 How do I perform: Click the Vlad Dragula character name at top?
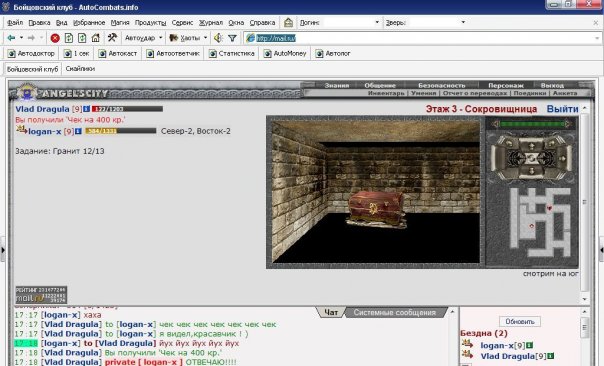click(42, 109)
